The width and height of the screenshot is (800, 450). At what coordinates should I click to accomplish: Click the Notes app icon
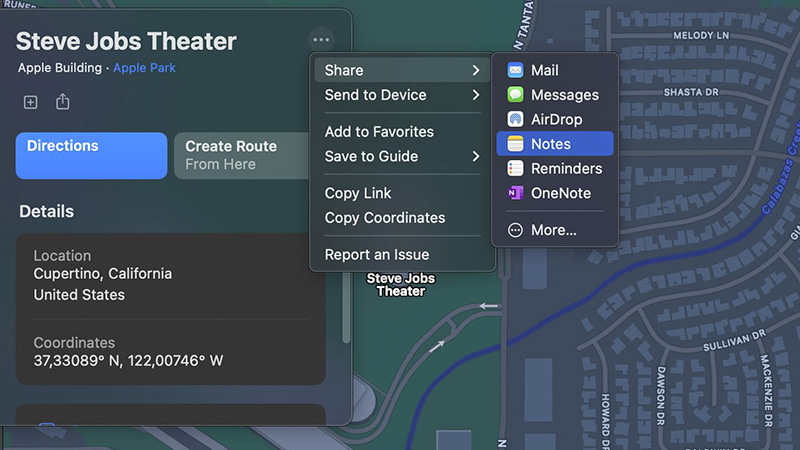tap(515, 144)
